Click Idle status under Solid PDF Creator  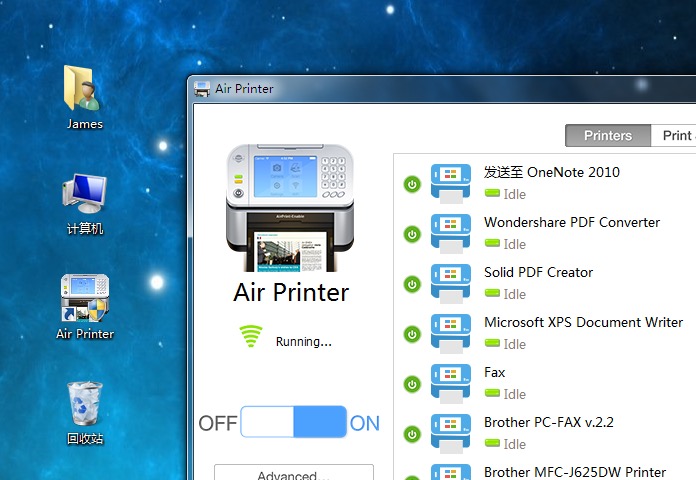(514, 294)
